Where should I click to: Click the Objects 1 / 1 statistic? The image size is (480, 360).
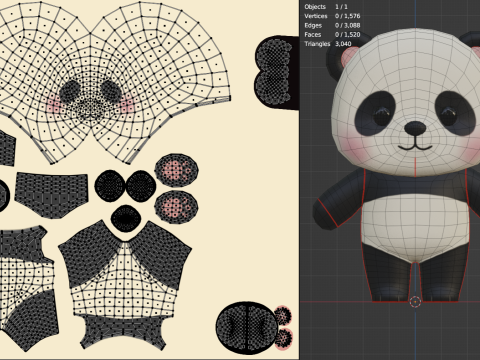pyautogui.click(x=326, y=7)
